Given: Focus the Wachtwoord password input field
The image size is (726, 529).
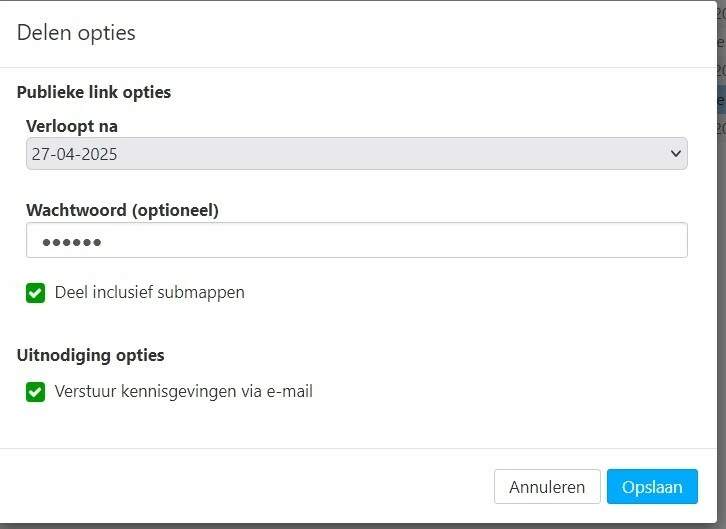Looking at the screenshot, I should click(357, 240).
